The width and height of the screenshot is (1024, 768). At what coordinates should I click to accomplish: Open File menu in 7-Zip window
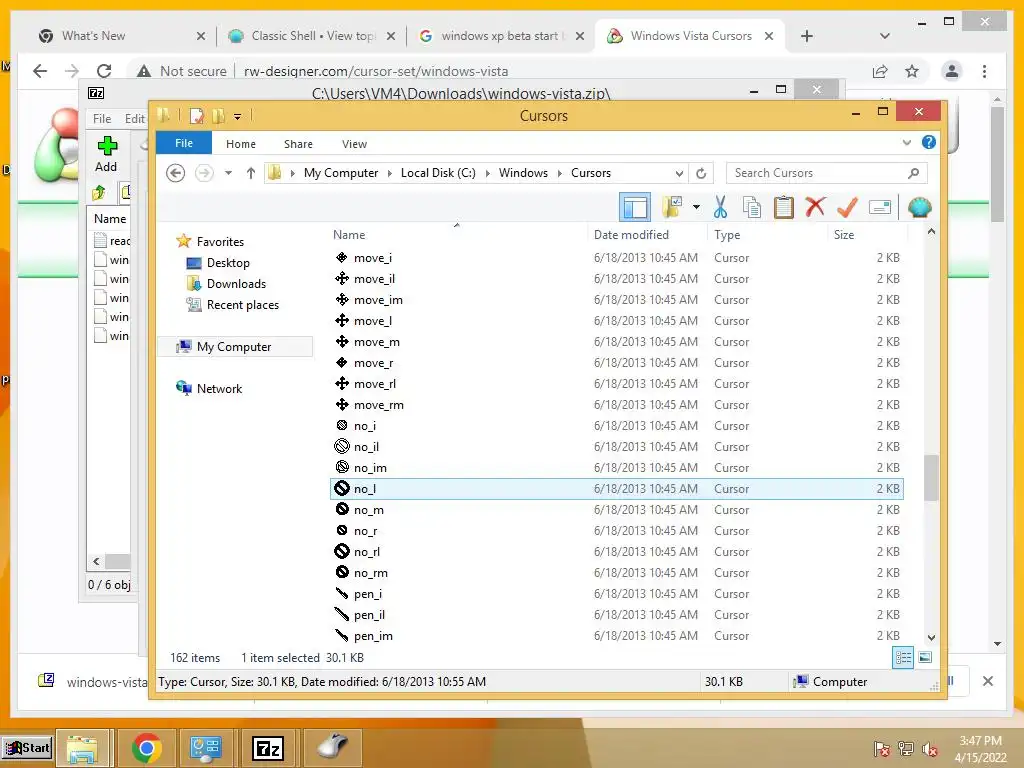pos(102,119)
